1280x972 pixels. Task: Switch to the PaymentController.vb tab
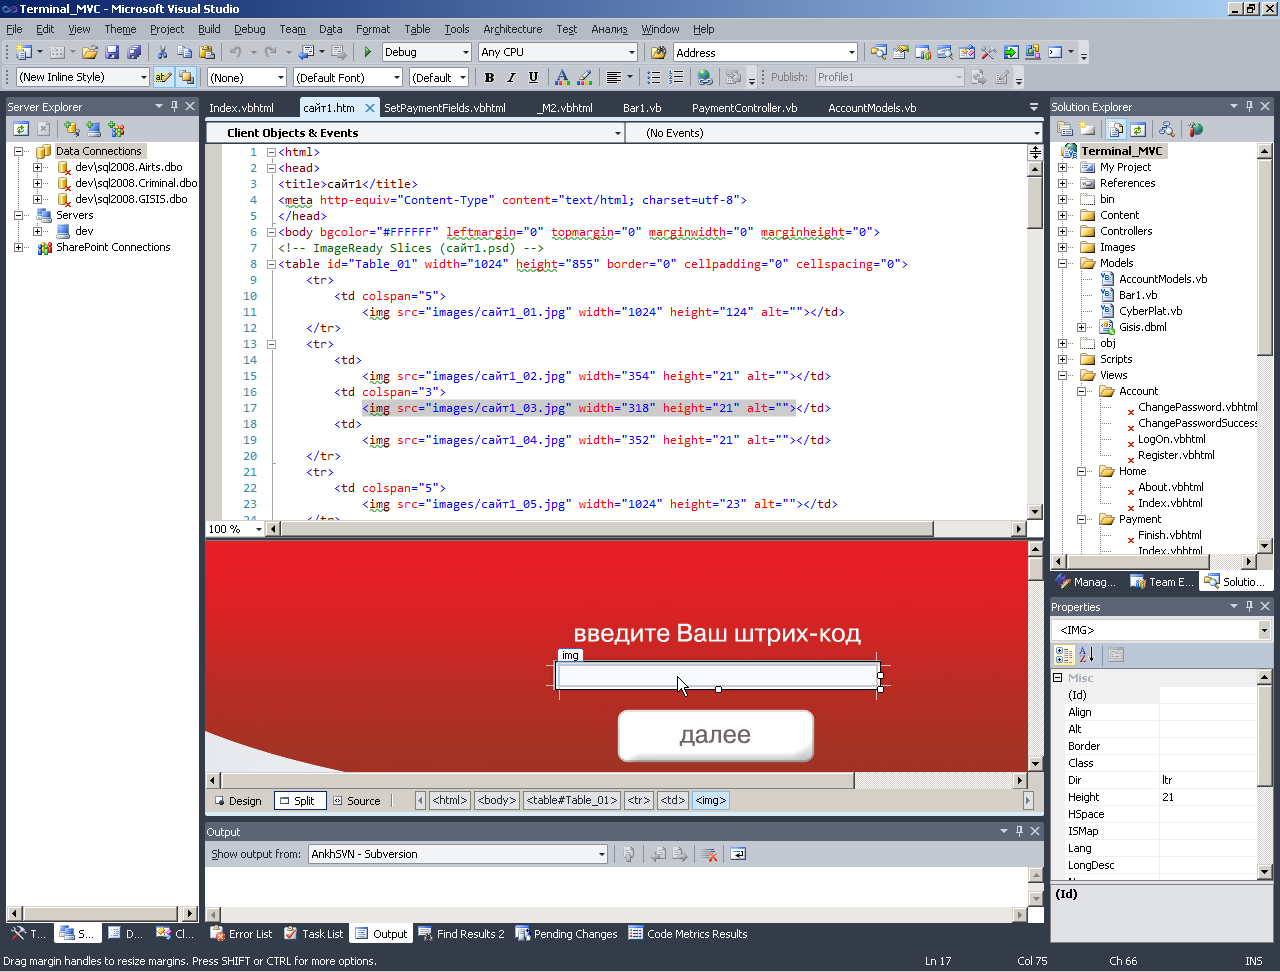(744, 108)
